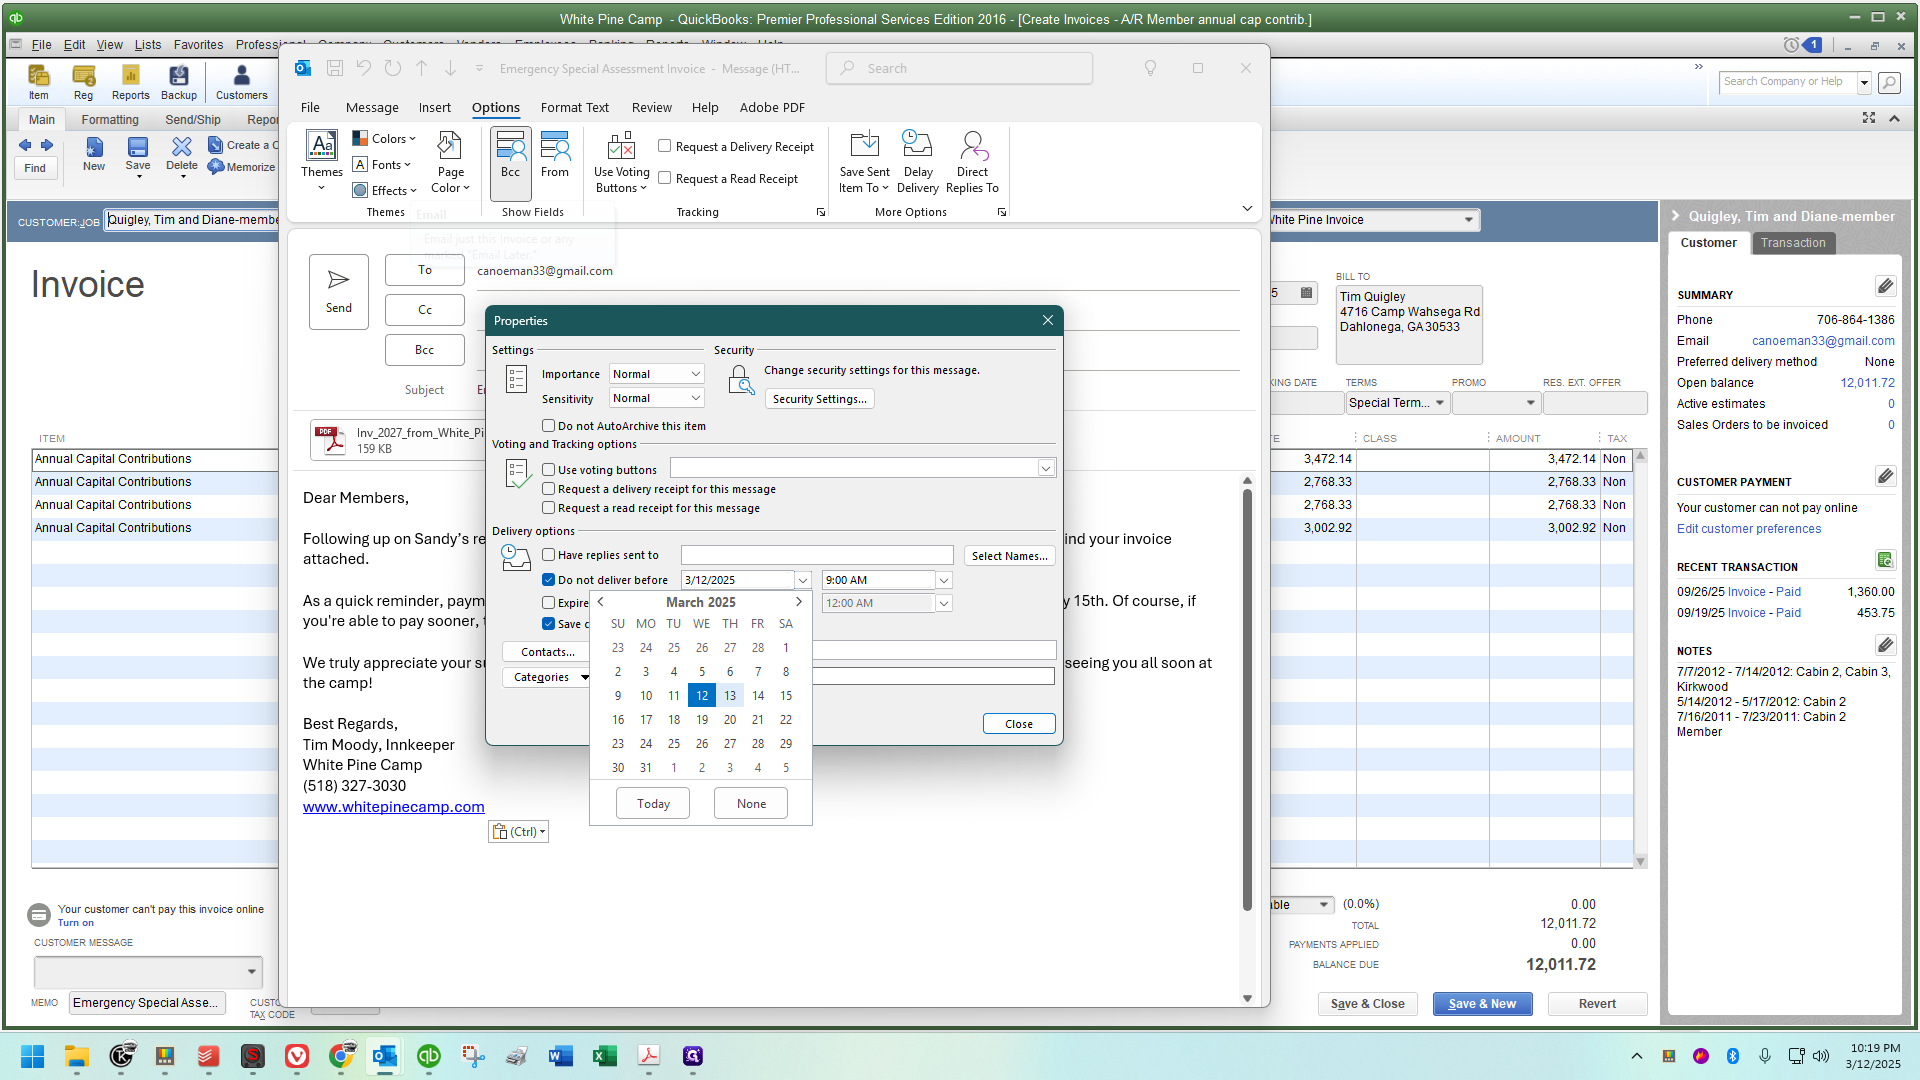Screen dimensions: 1920x1080
Task: Check Request a read receipt for this message
Action: [548, 508]
